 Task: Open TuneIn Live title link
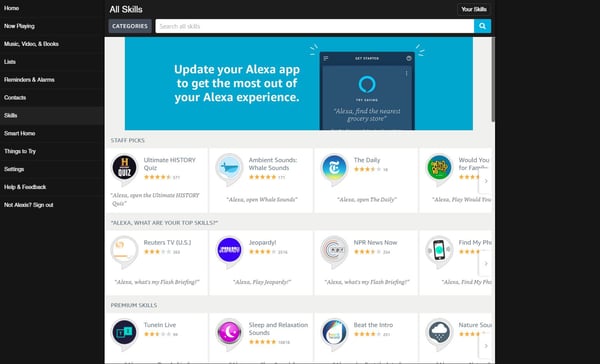[160, 325]
